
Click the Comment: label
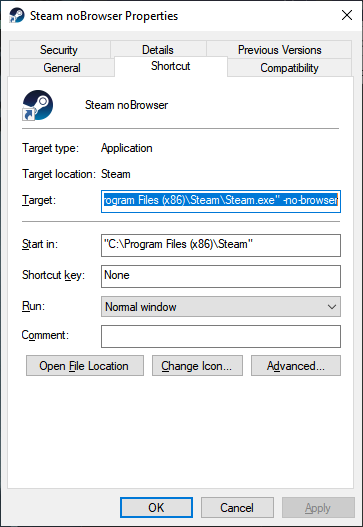pyautogui.click(x=45, y=335)
